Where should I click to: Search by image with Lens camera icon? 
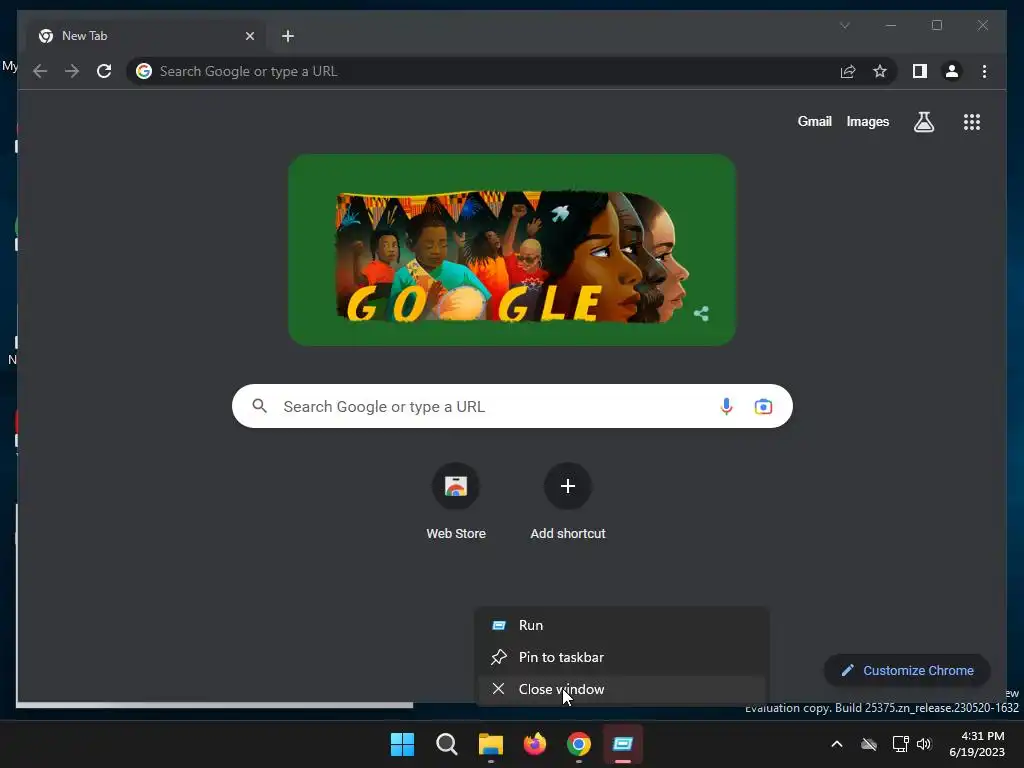click(763, 407)
